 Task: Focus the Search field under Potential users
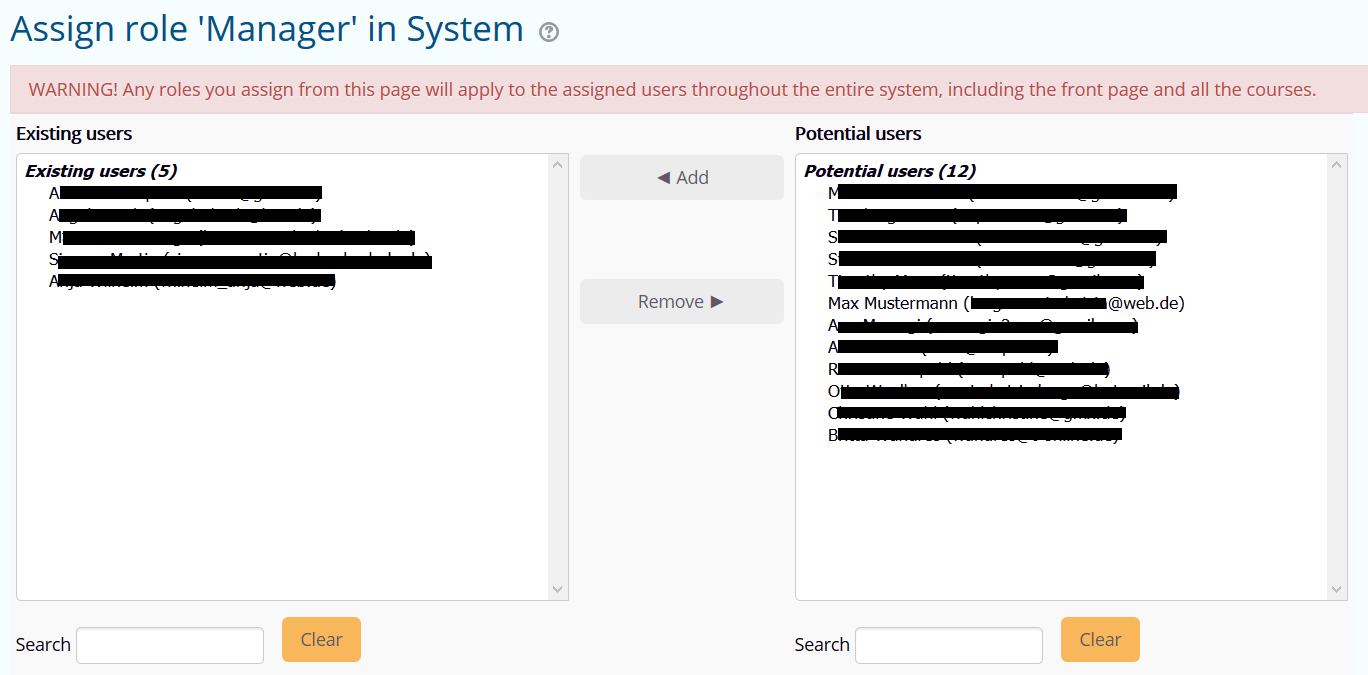tap(948, 645)
